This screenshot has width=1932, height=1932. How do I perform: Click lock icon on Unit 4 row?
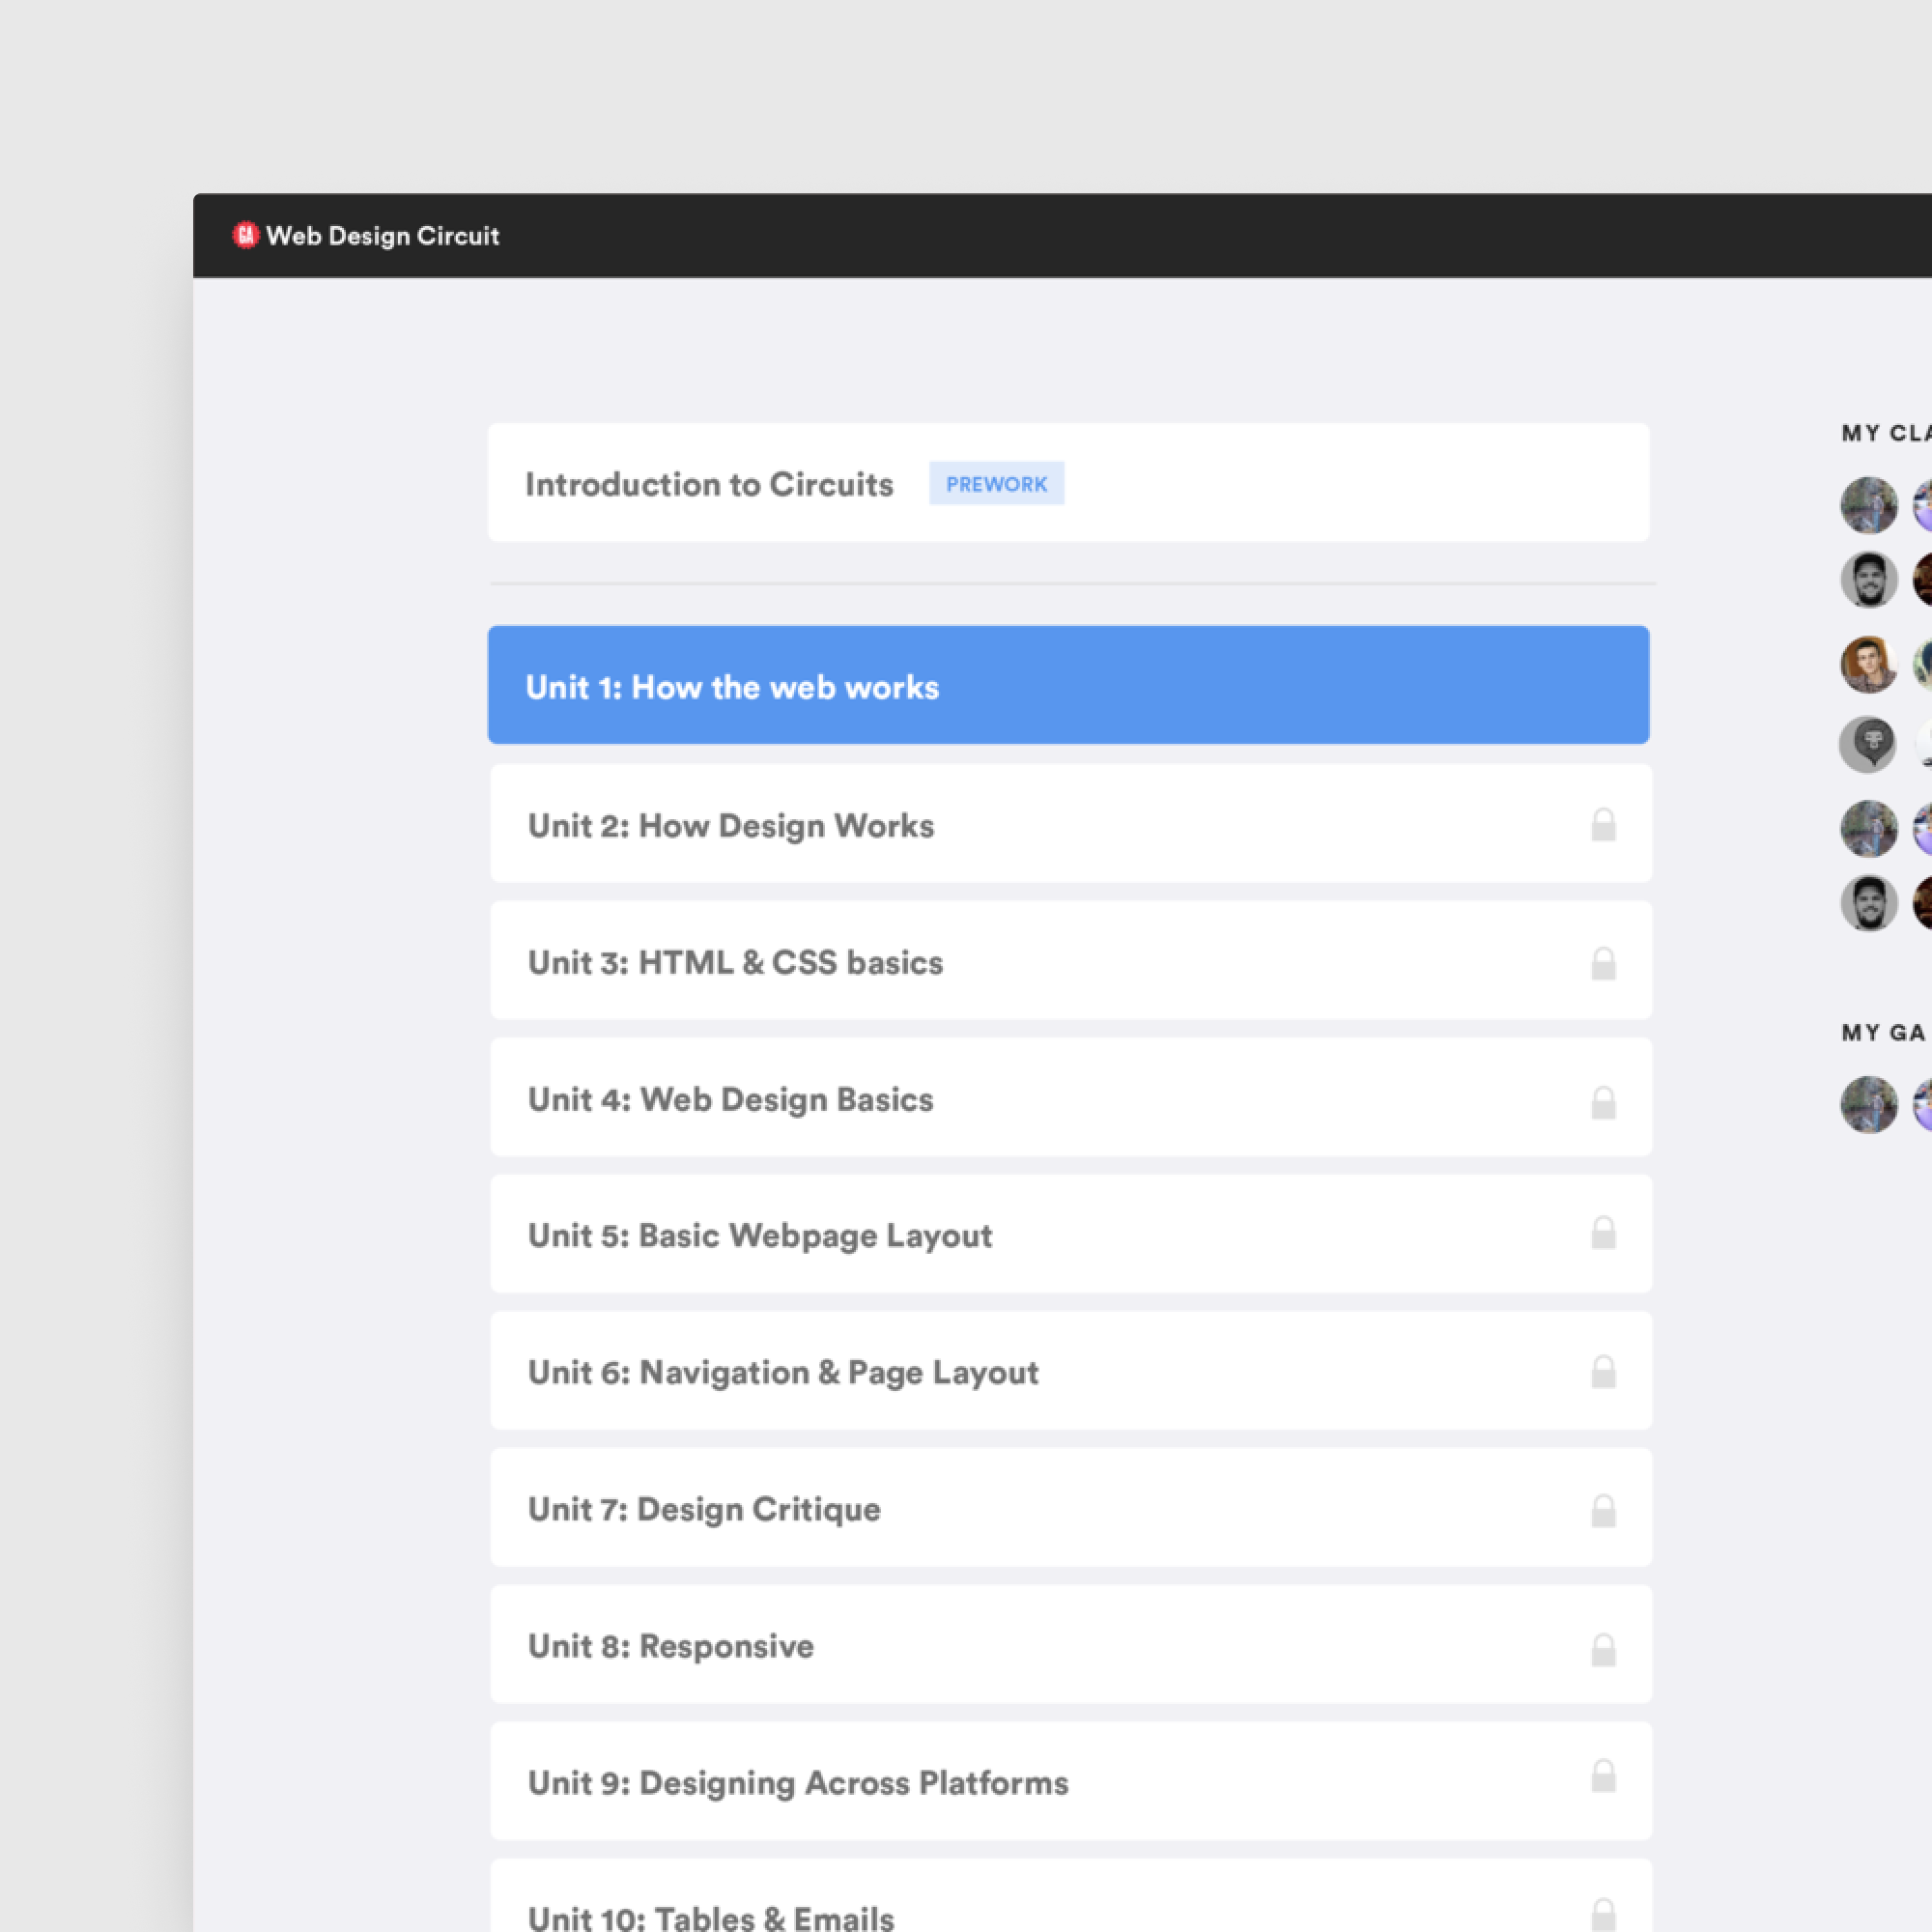pos(1603,1102)
